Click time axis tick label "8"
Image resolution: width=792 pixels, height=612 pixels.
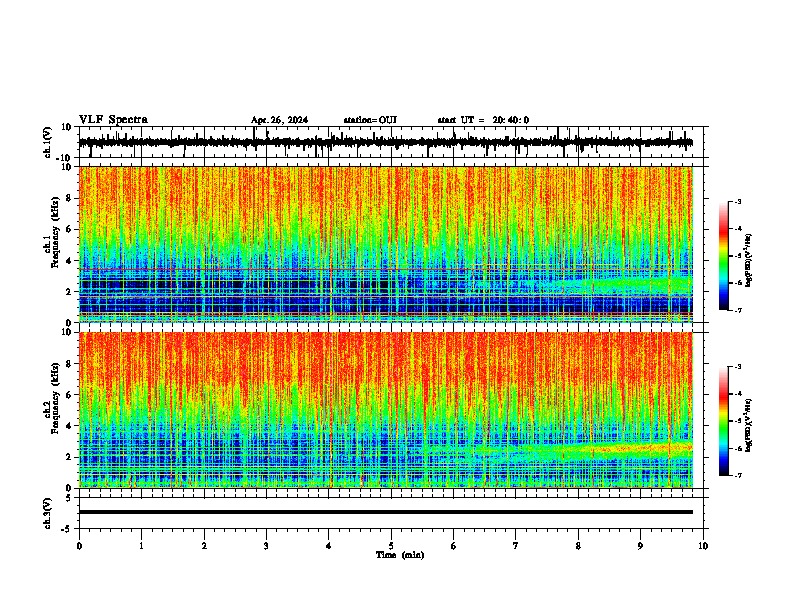click(x=578, y=546)
